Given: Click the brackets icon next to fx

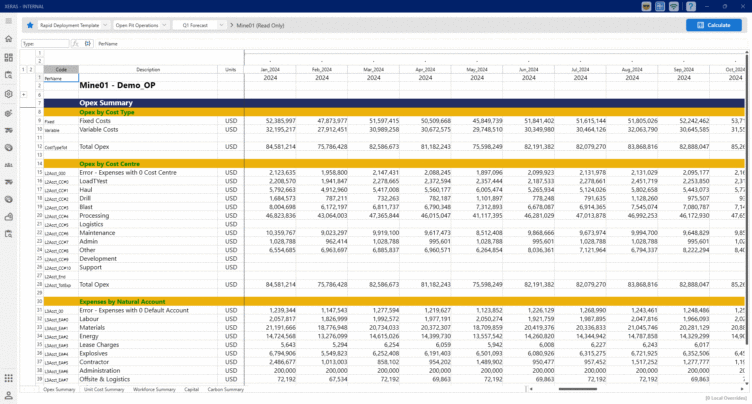Looking at the screenshot, I should [88, 44].
